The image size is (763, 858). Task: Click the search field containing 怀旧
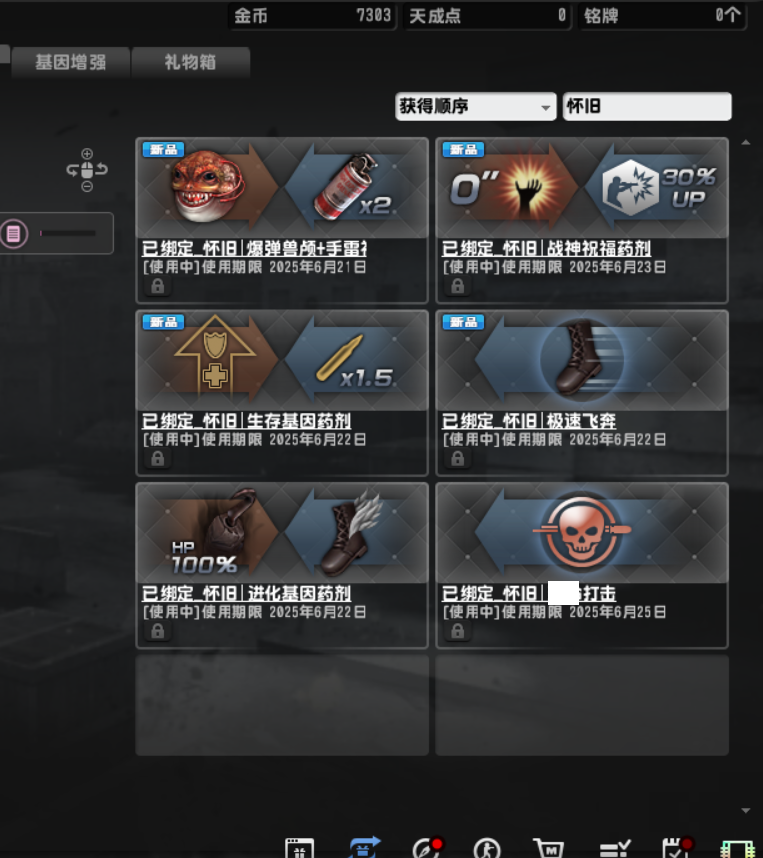click(x=647, y=106)
